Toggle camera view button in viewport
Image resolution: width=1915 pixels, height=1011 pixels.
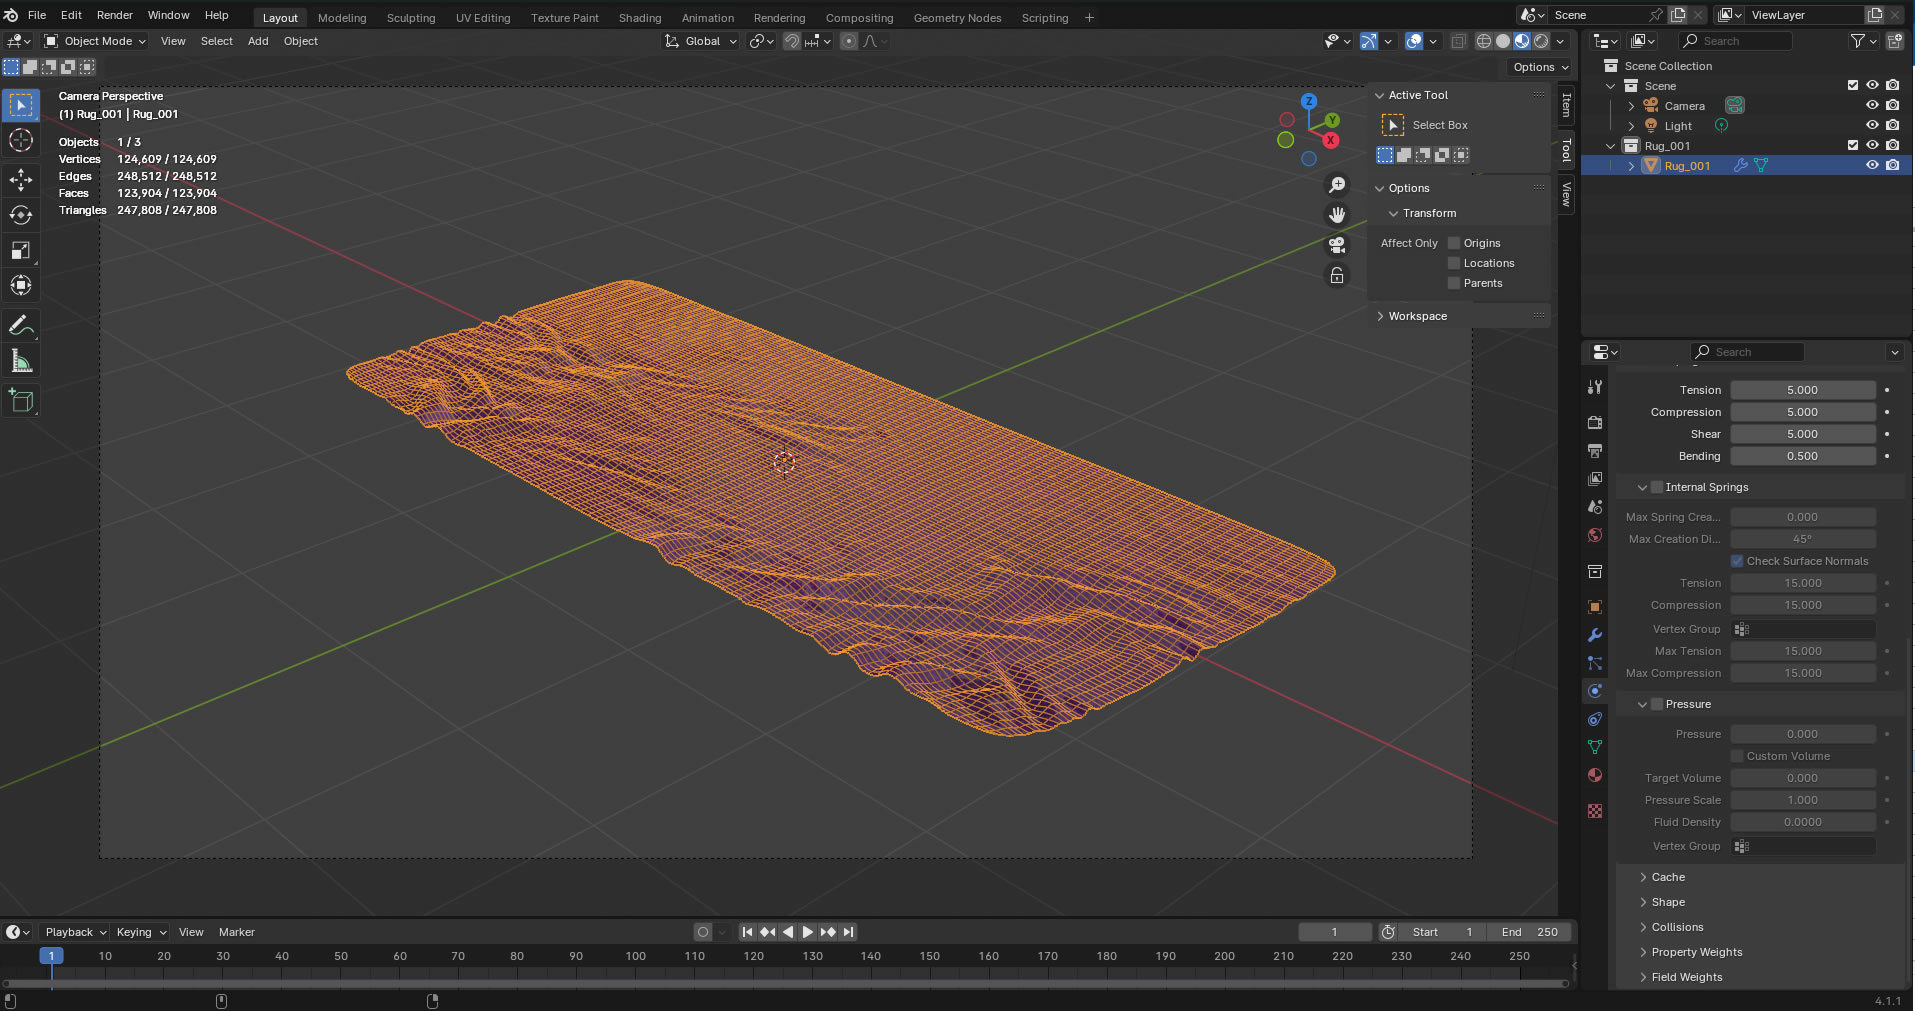[1337, 245]
